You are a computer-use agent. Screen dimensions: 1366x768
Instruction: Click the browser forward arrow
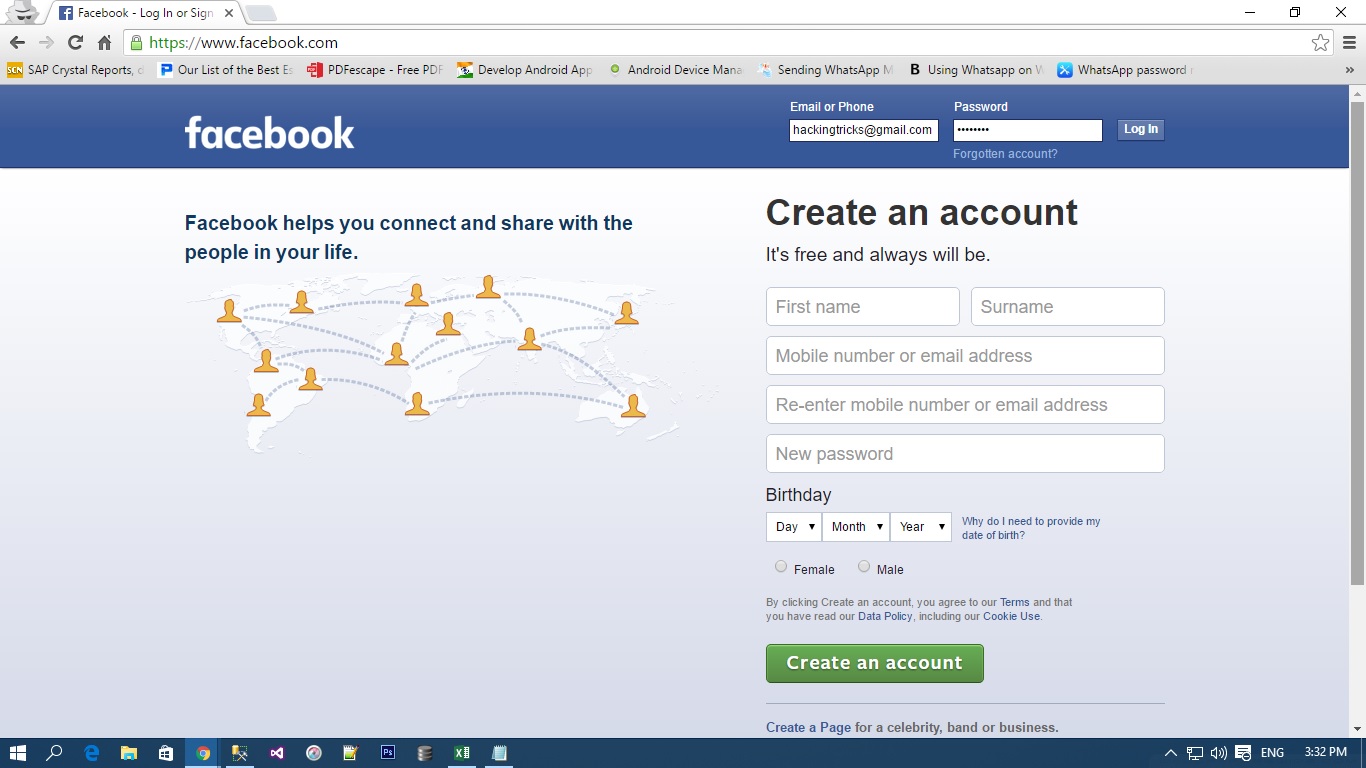46,43
